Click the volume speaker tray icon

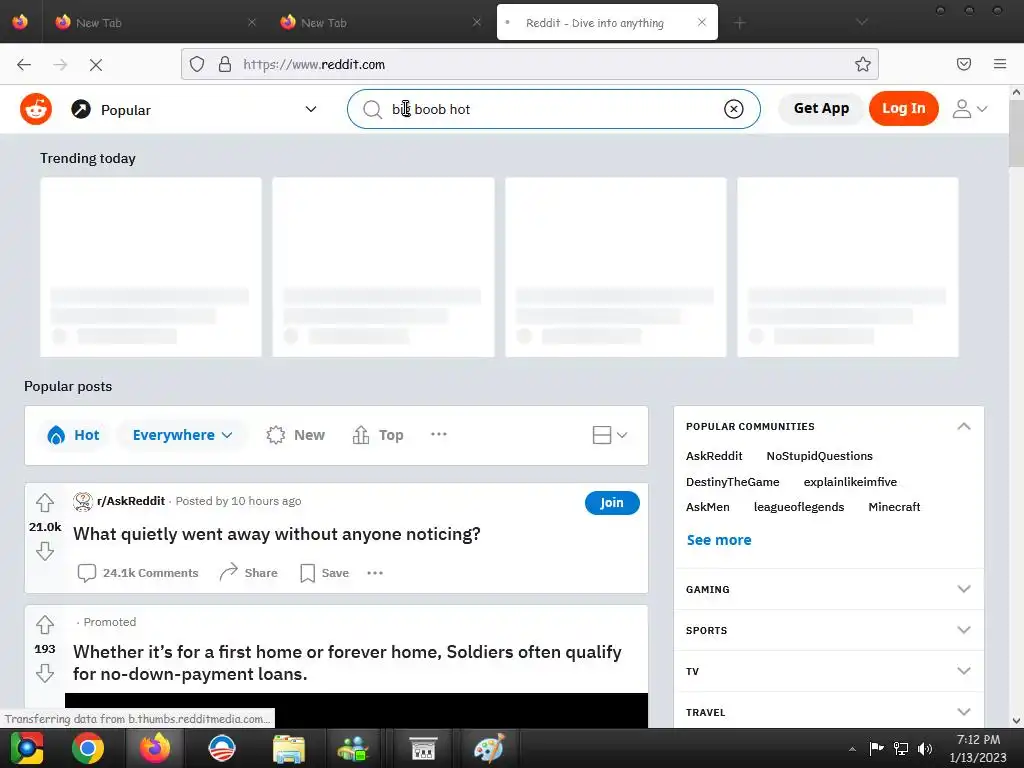(x=925, y=749)
